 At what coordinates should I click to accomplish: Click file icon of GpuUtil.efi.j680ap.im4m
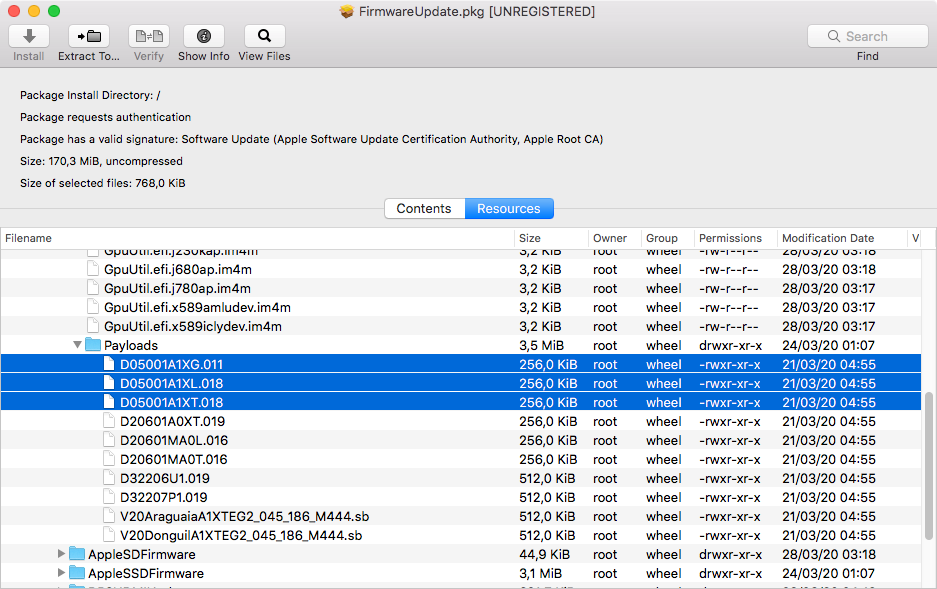click(93, 269)
